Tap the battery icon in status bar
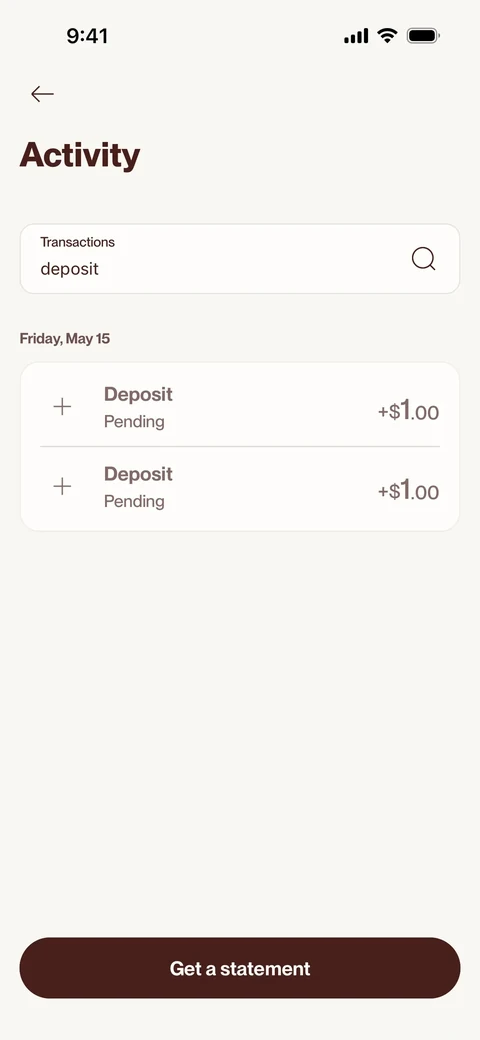480x1040 pixels. point(423,36)
